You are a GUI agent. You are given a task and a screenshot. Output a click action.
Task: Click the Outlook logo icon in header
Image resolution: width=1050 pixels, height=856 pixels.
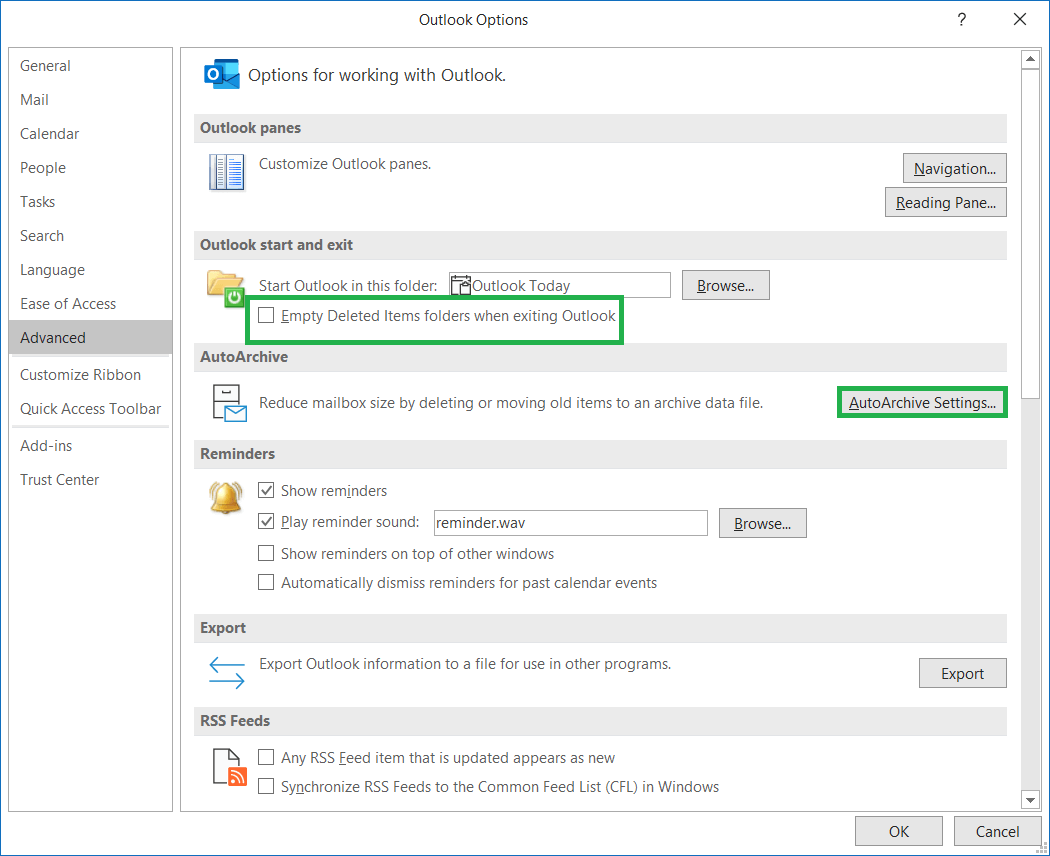coord(222,74)
